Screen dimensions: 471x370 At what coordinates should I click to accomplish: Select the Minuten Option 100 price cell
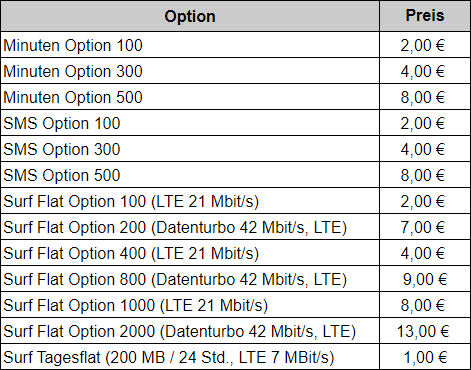pos(425,45)
